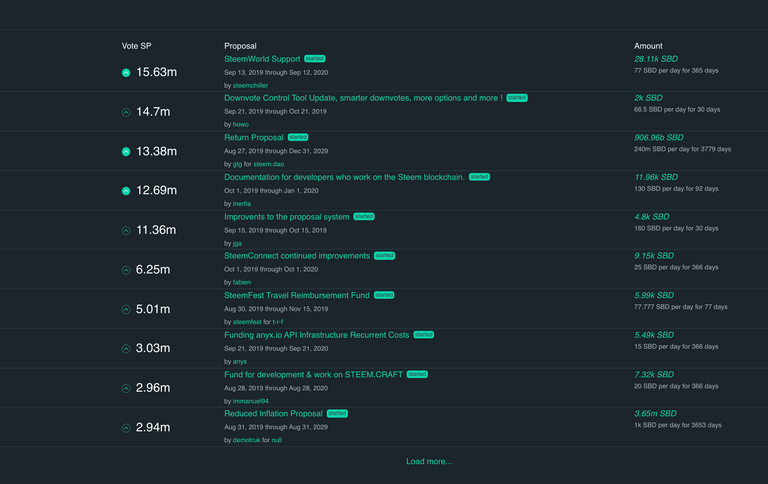Visit howo author profile
Viewport: 768px width, 484px height.
tap(240, 124)
